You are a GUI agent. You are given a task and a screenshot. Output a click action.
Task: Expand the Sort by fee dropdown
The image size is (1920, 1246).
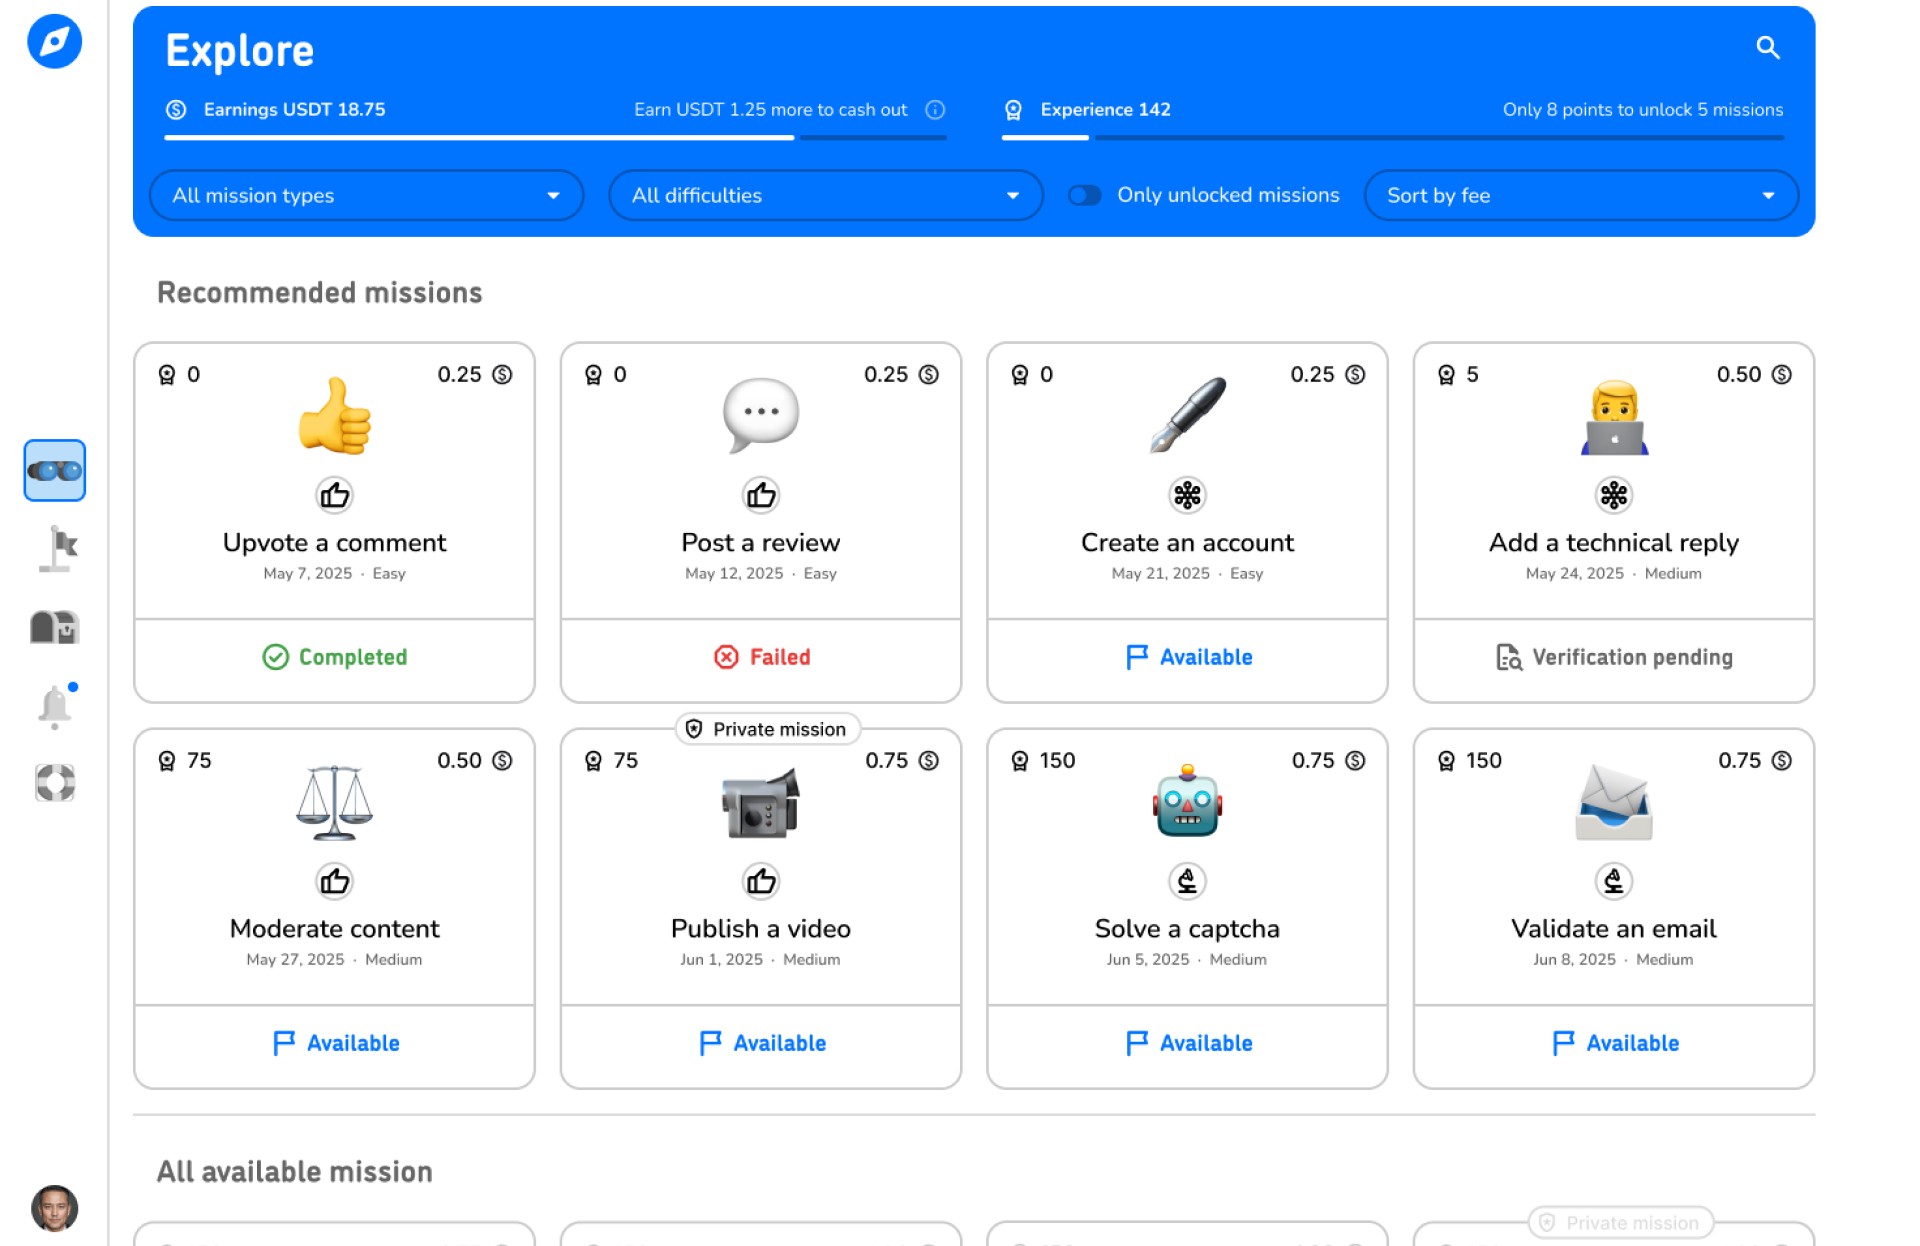coord(1580,195)
